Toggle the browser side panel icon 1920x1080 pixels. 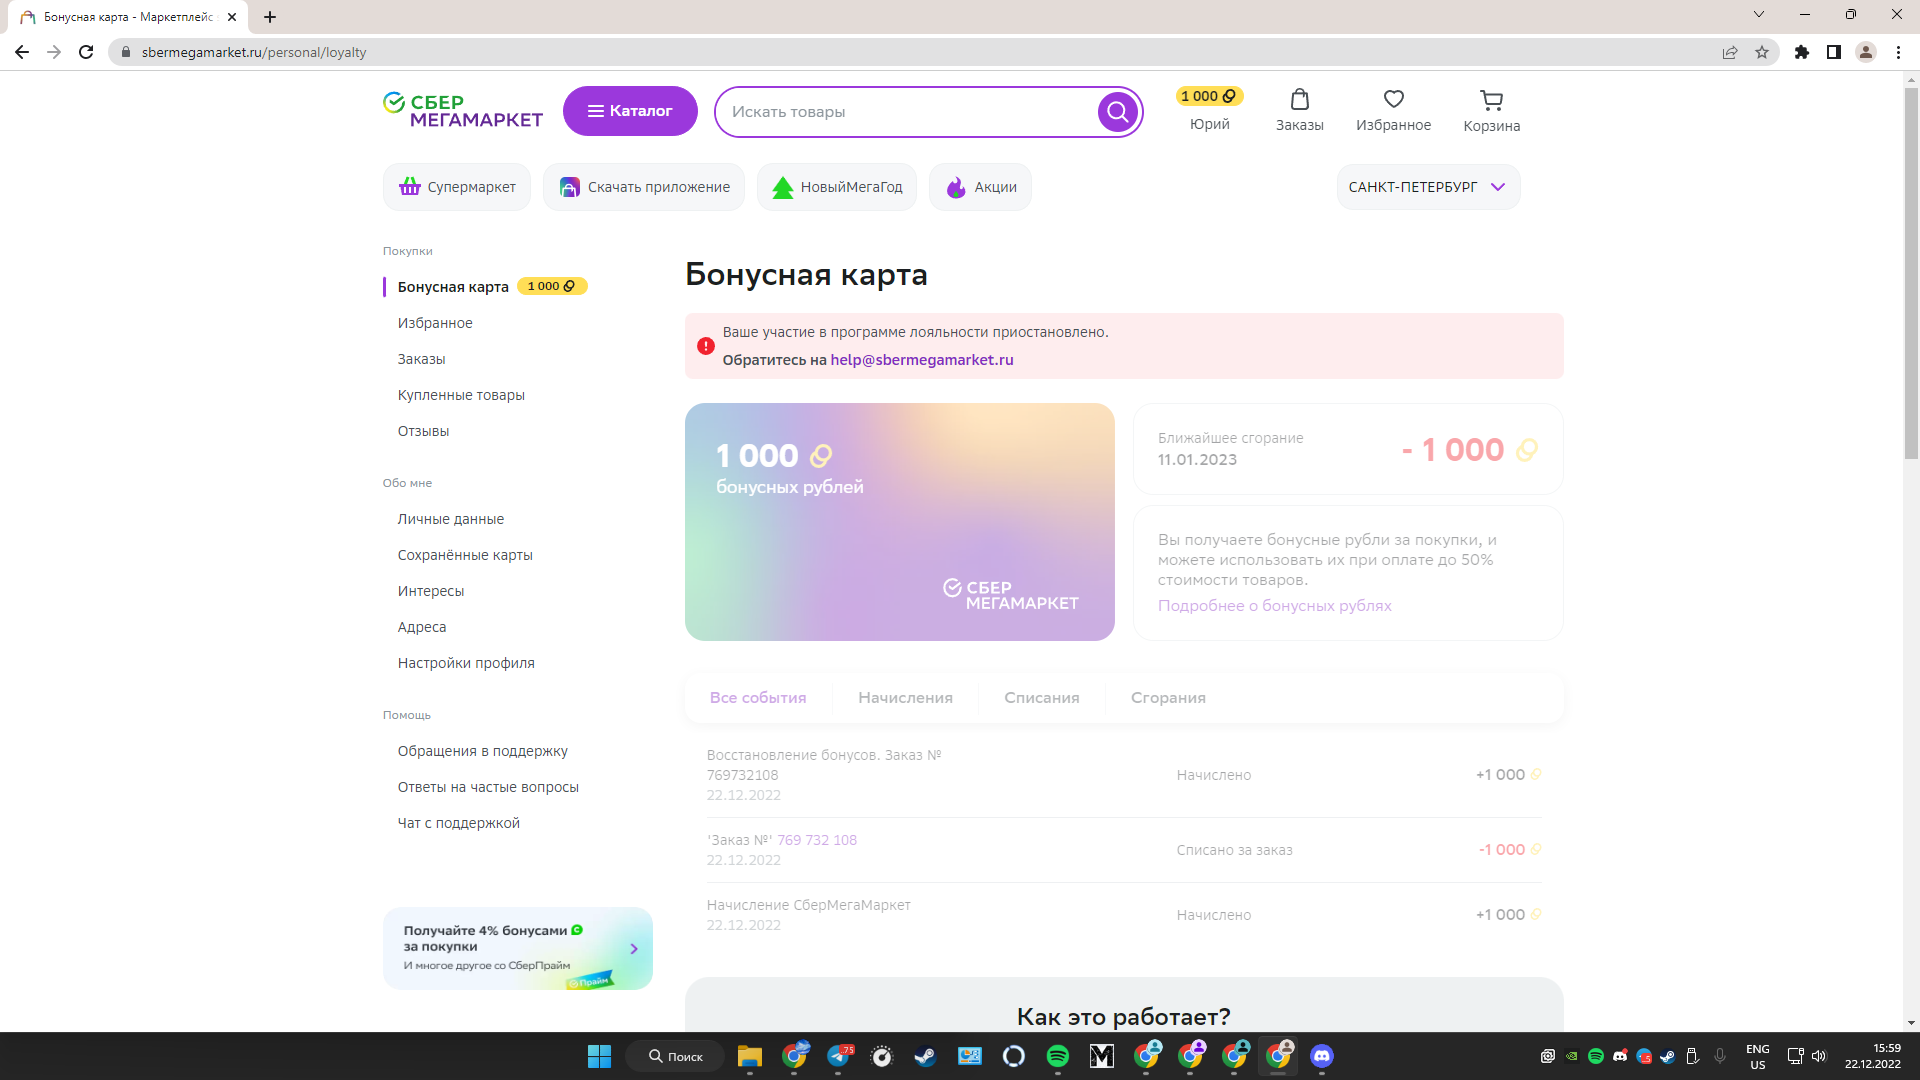[x=1834, y=52]
